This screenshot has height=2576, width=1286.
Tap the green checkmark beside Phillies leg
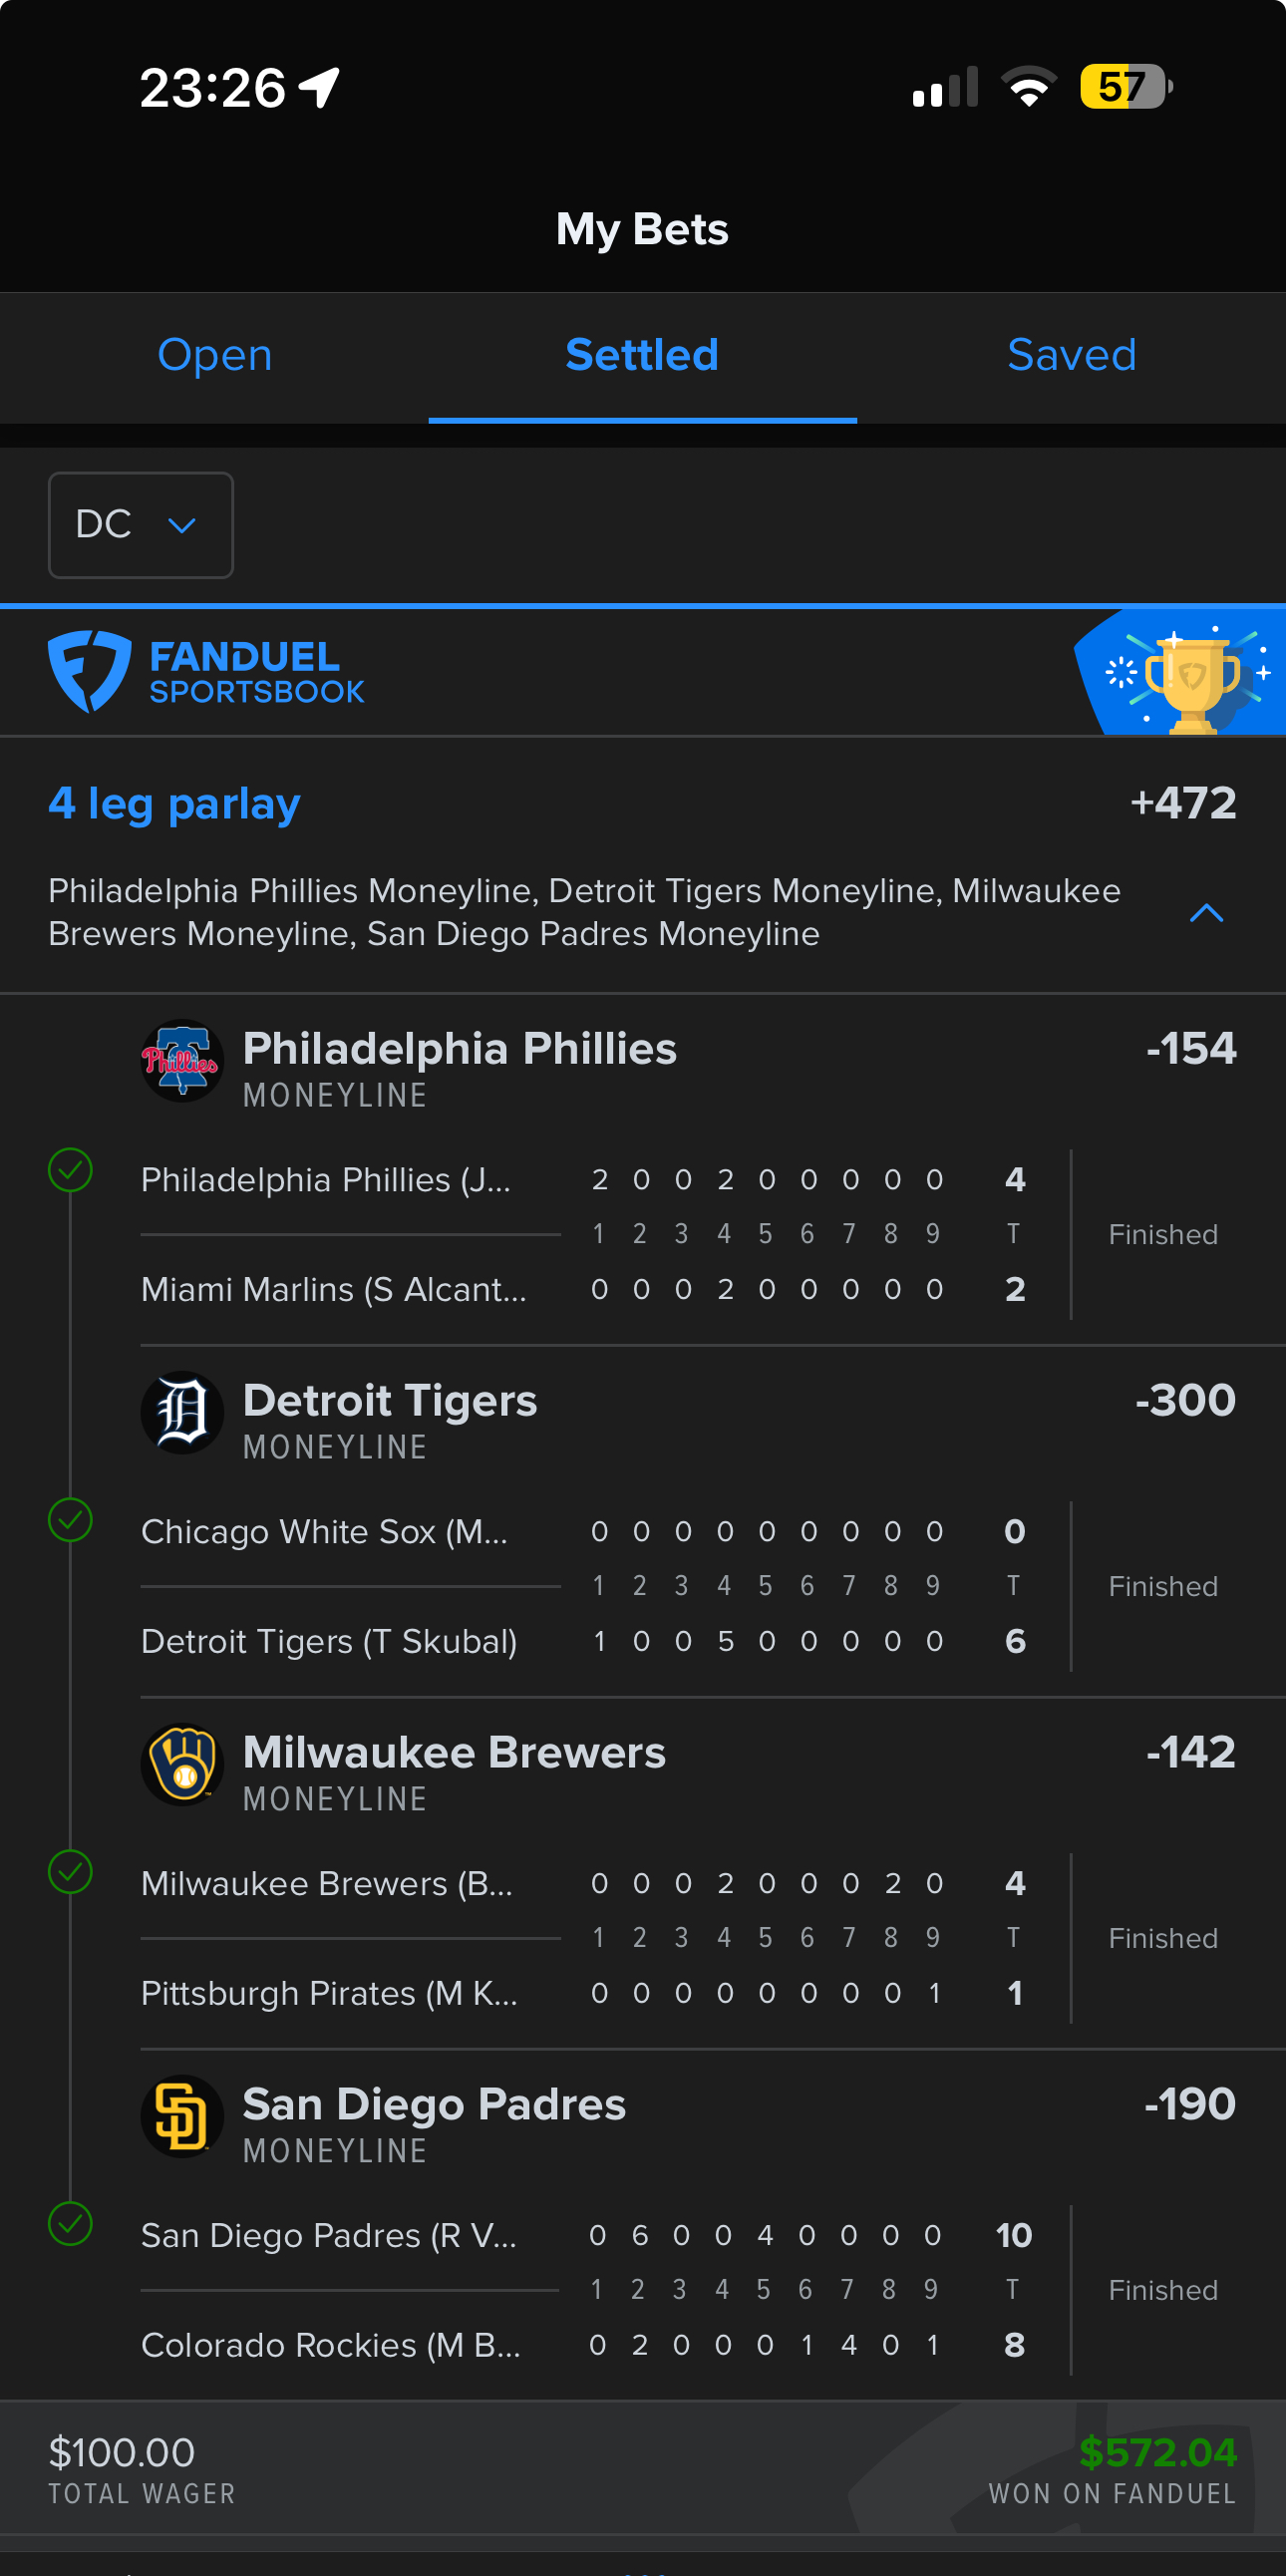pos(70,1170)
